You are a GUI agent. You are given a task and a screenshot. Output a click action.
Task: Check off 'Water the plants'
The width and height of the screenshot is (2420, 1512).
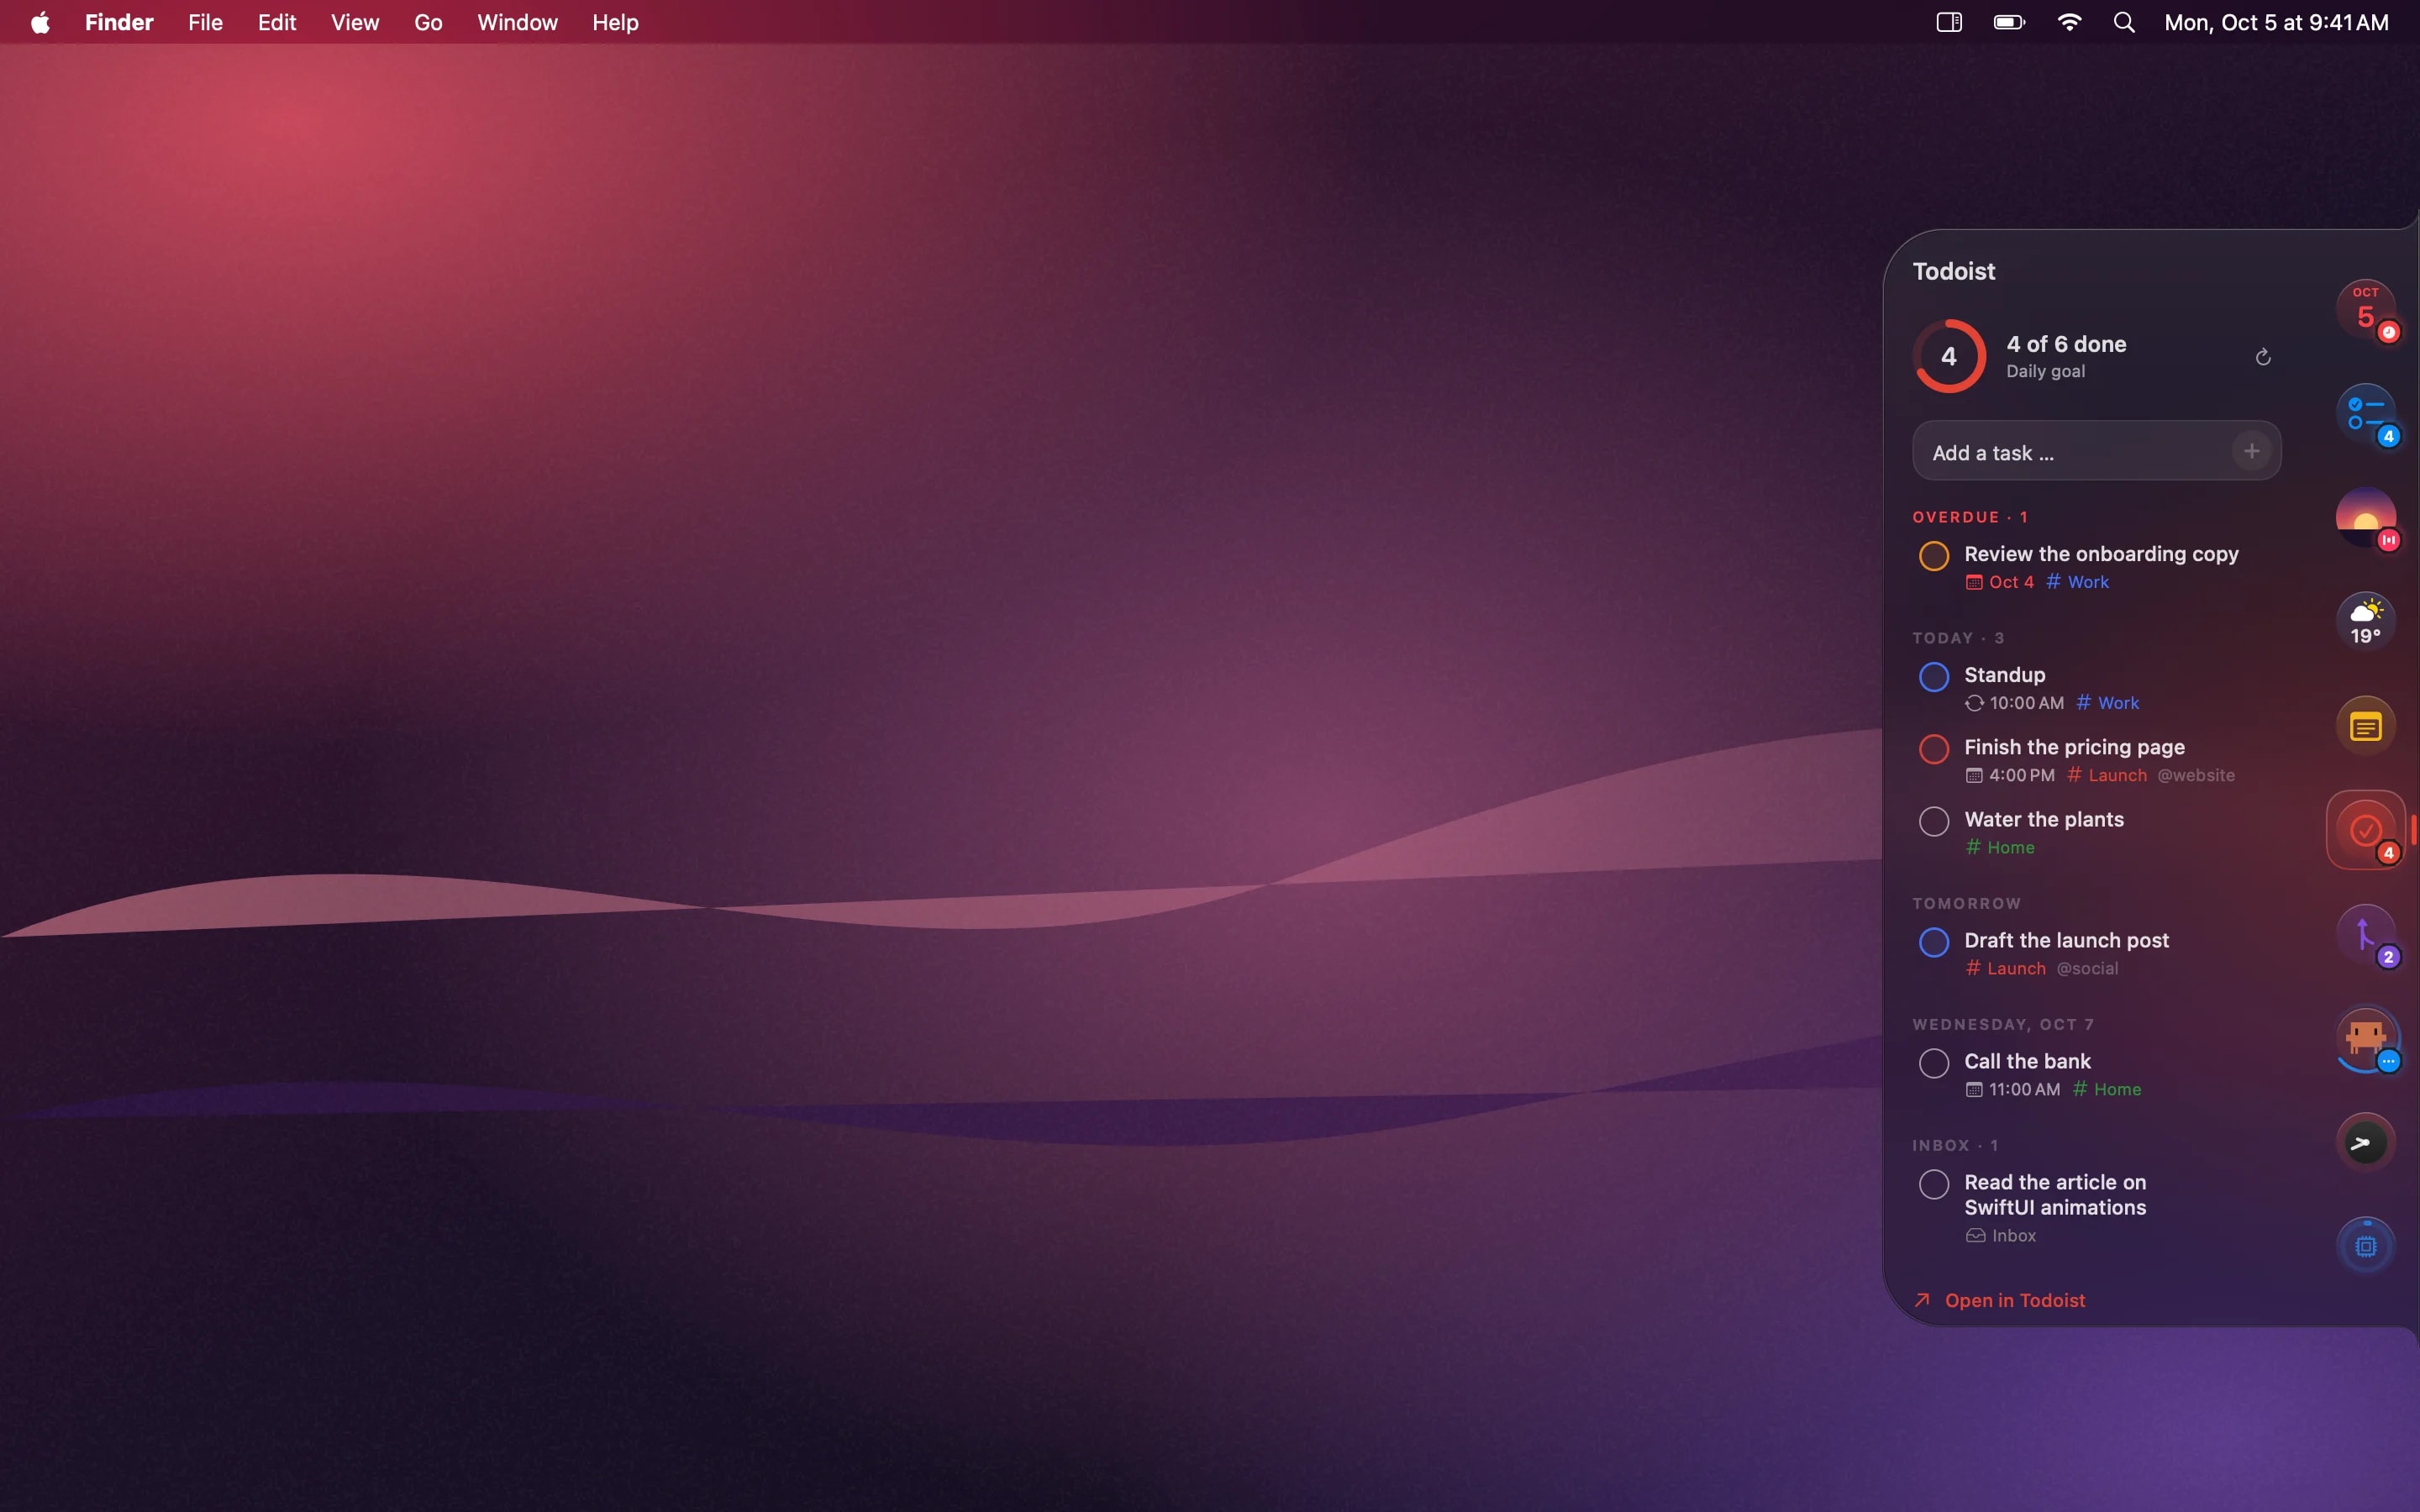pos(1934,822)
